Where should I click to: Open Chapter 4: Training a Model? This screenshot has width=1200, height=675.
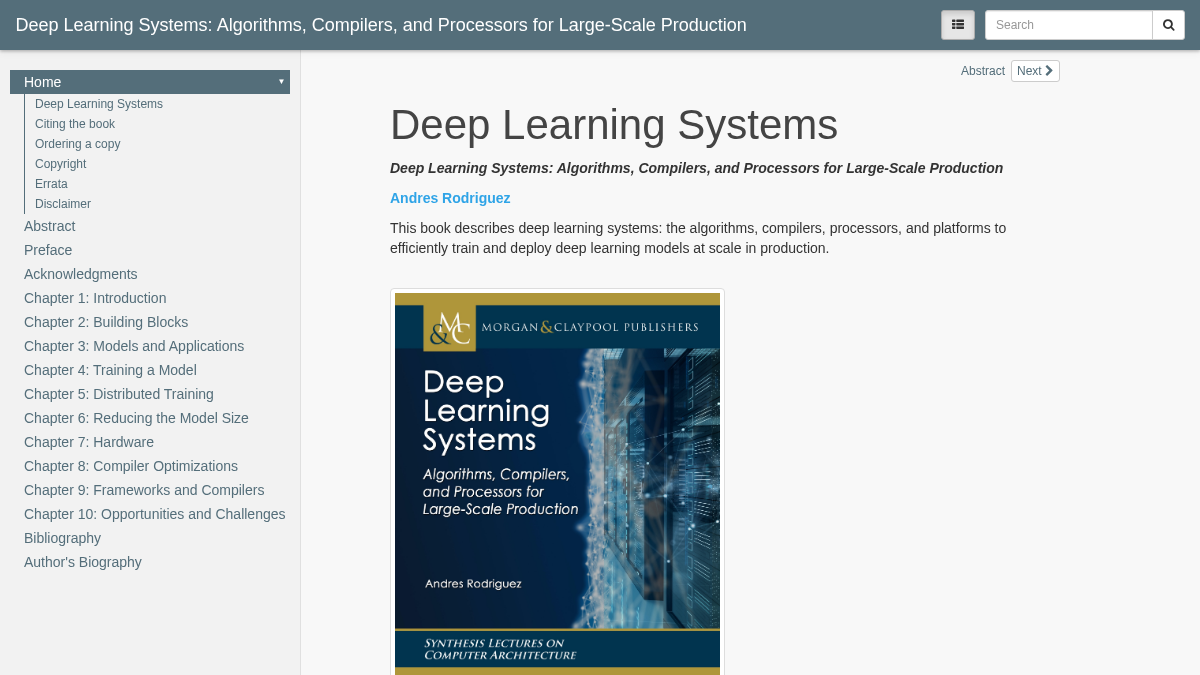110,370
